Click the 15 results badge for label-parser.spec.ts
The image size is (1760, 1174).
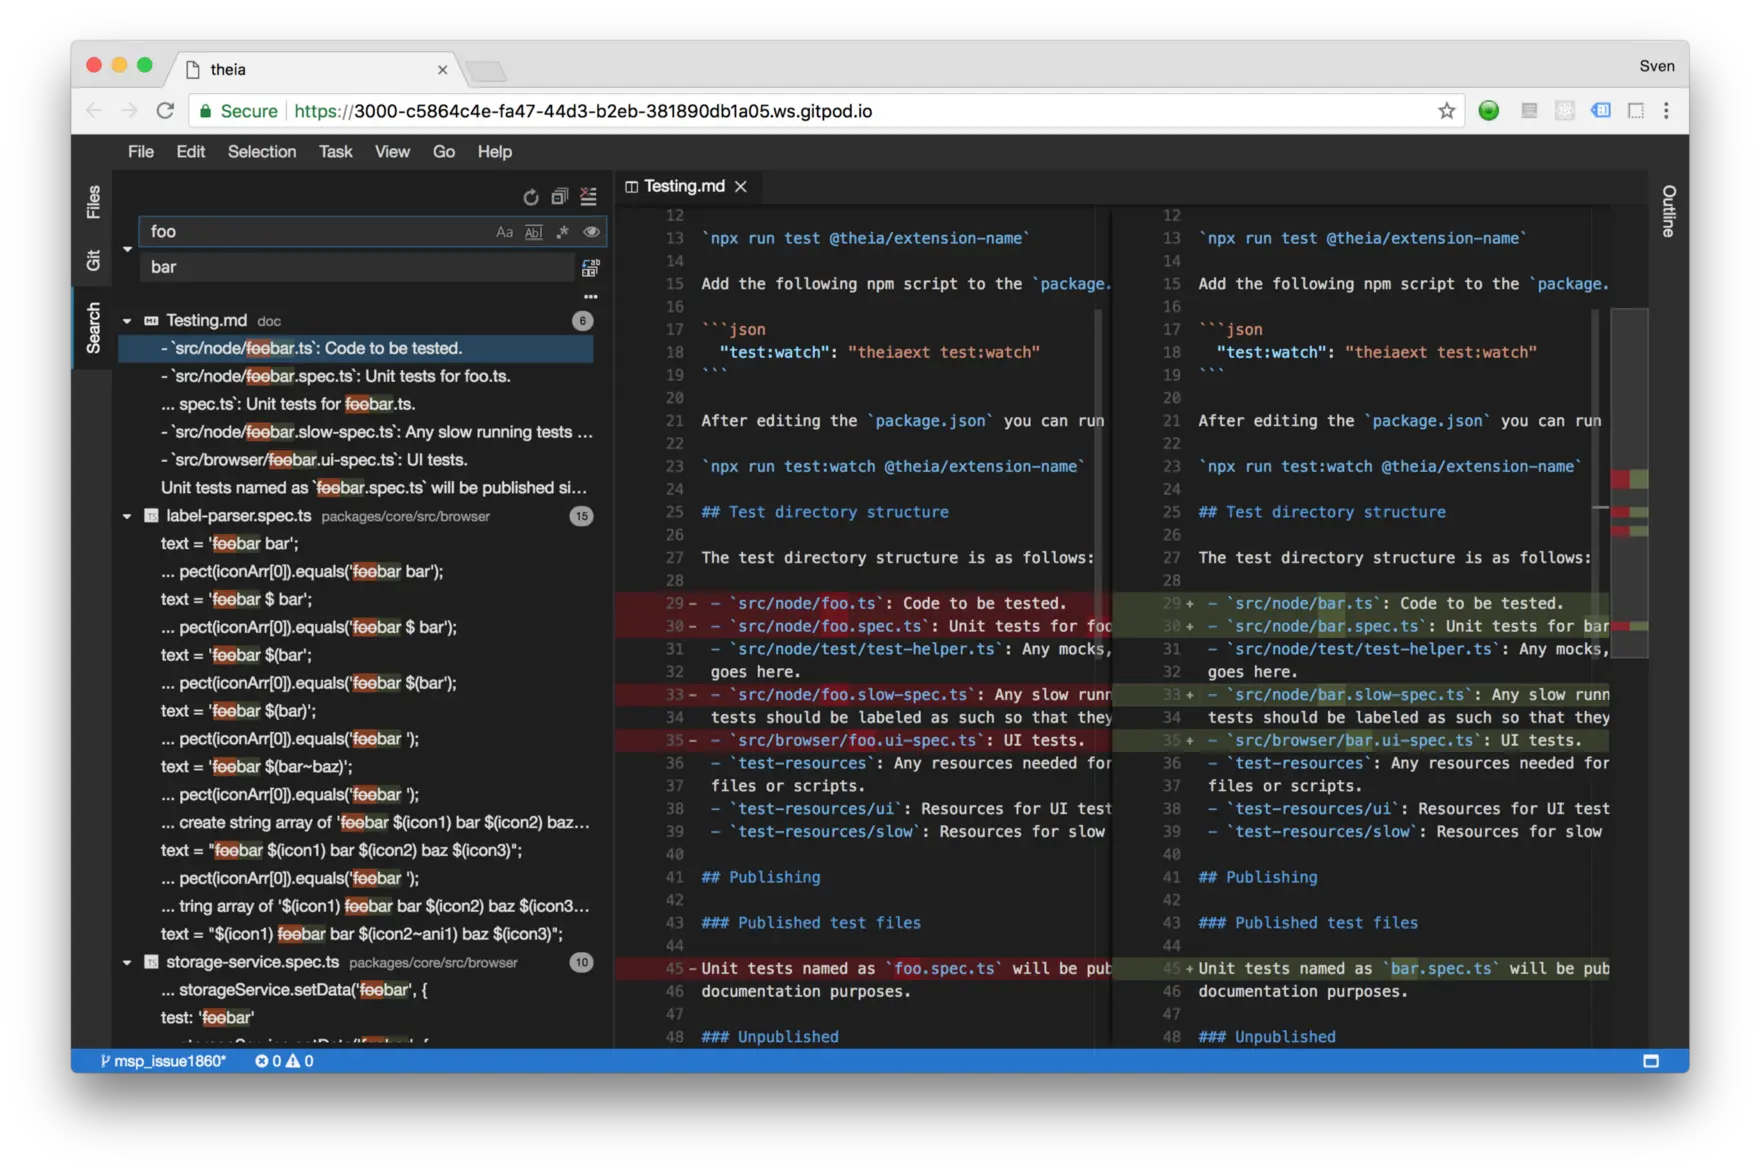(x=581, y=517)
